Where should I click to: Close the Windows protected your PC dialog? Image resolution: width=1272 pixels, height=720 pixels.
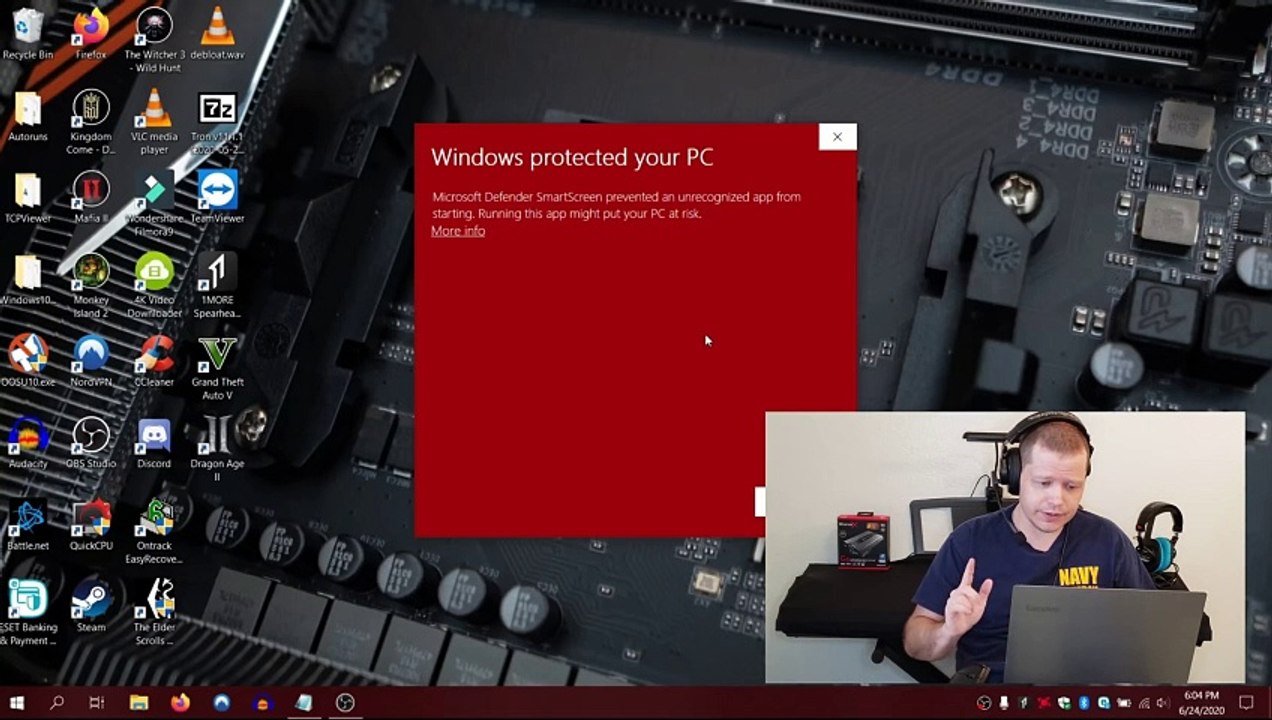click(837, 137)
